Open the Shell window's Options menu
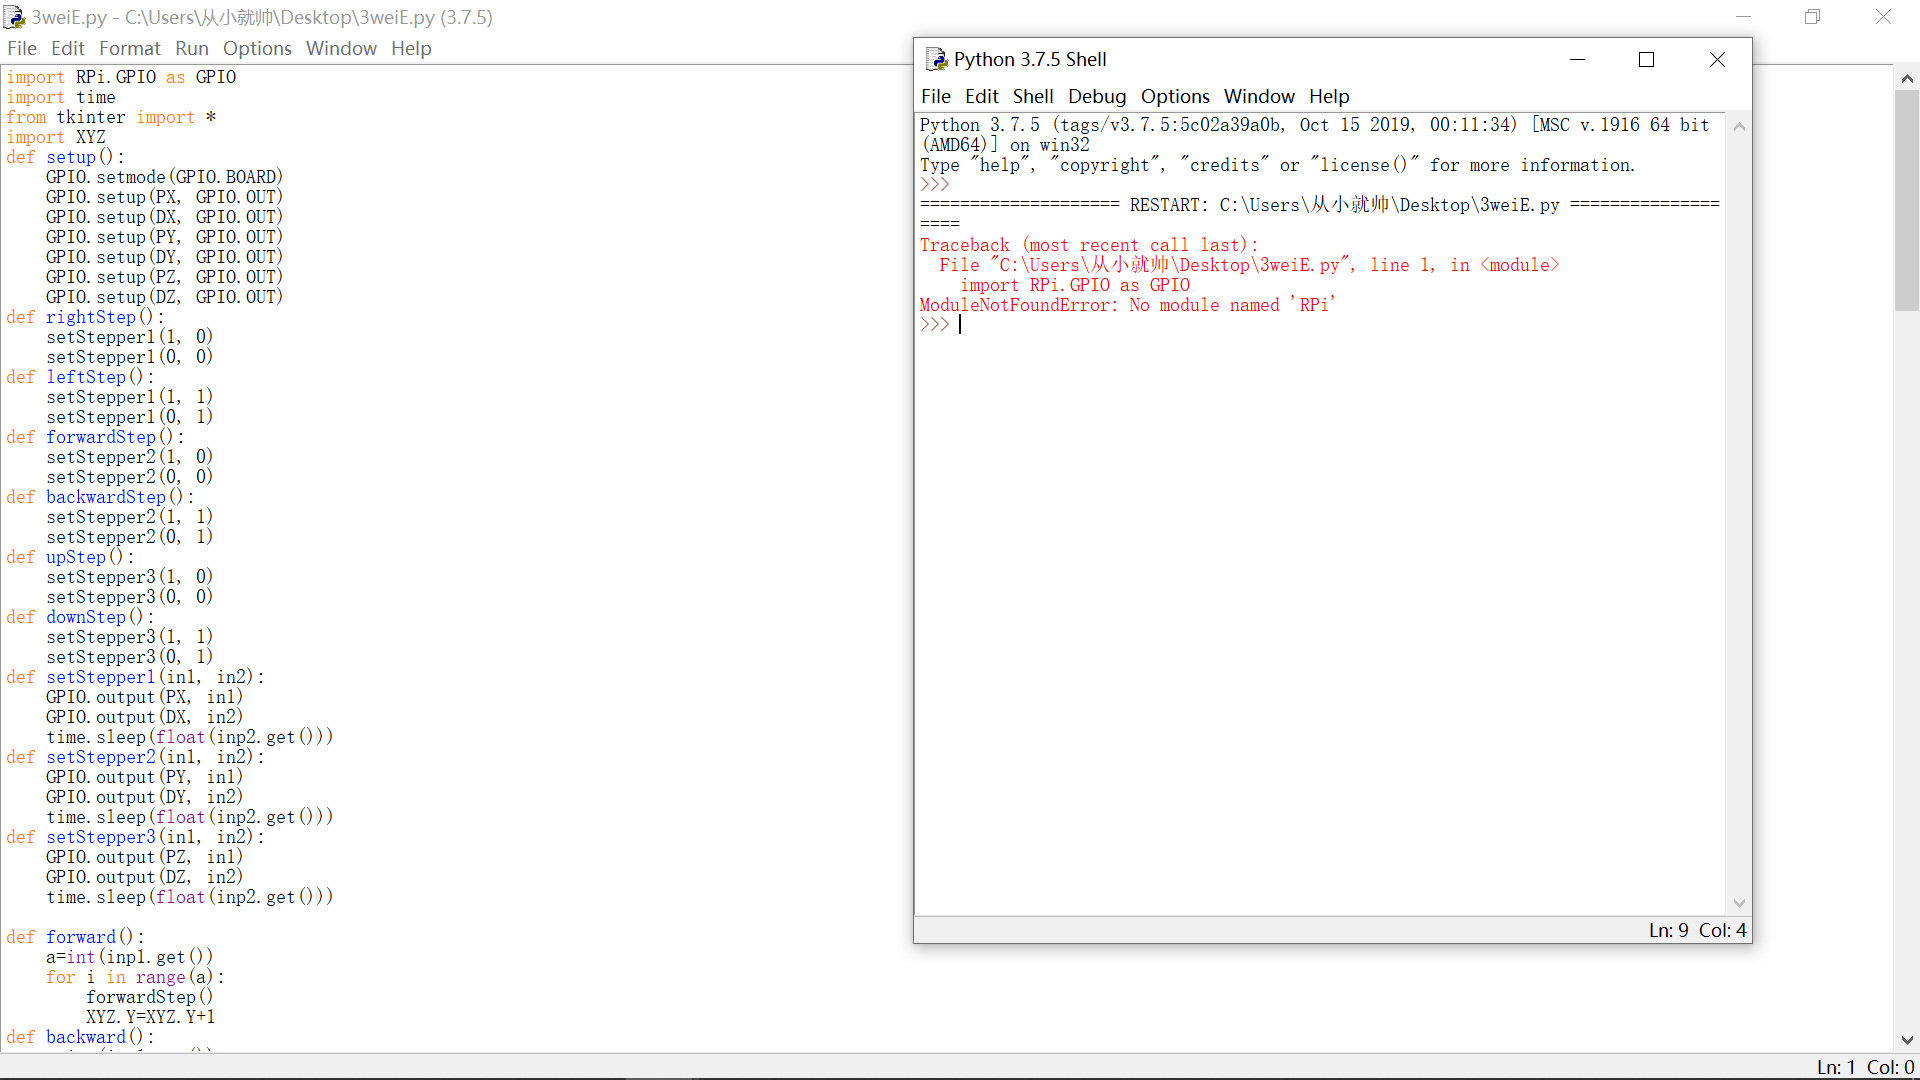 tap(1174, 96)
